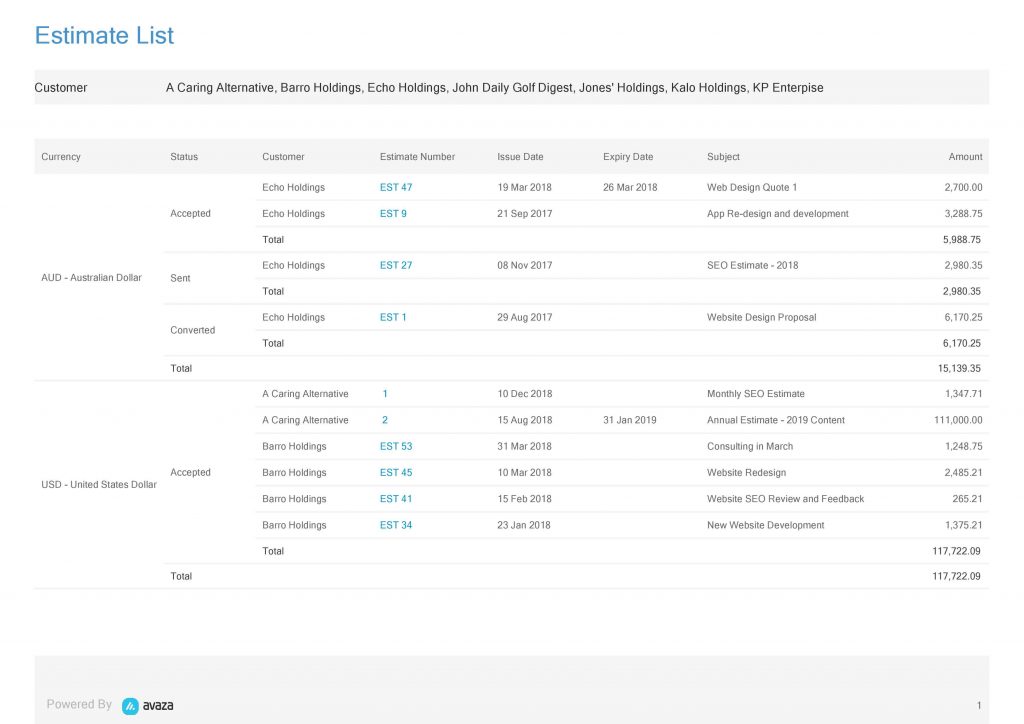The height and width of the screenshot is (724, 1024).
Task: Select amount 1,347.71
Action: [963, 394]
